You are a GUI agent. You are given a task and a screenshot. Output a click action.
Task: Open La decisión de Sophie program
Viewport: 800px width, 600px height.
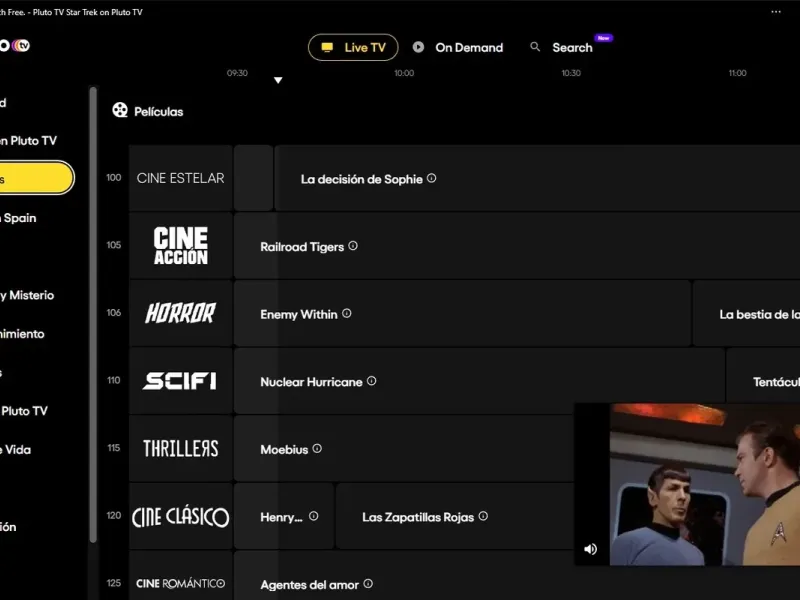point(537,178)
